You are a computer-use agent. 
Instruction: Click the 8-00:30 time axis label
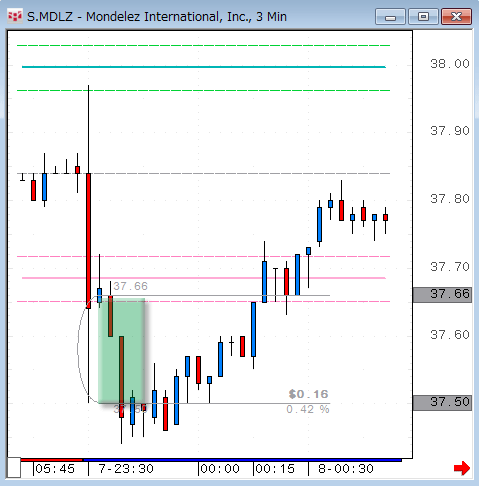[346, 469]
